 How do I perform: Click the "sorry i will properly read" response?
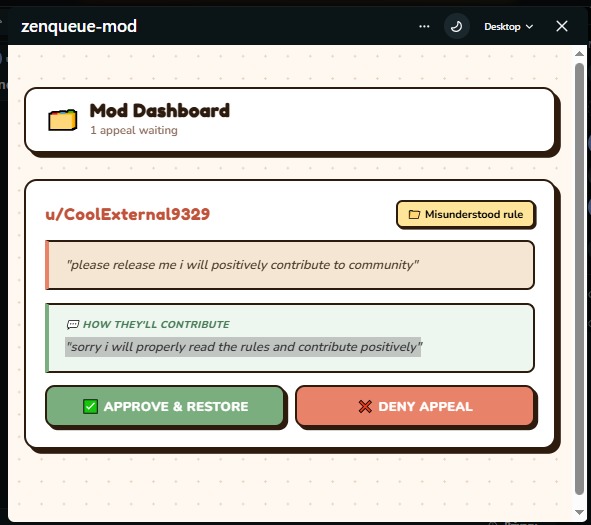[x=243, y=347]
